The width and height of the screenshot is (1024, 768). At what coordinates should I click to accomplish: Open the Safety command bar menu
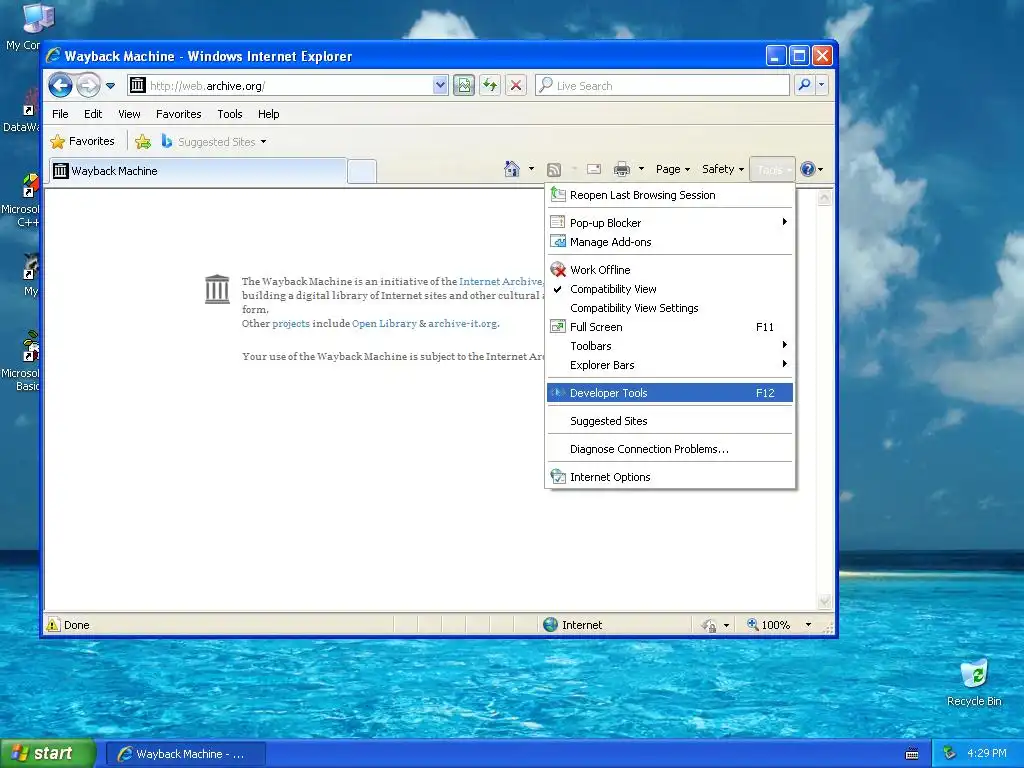(x=723, y=169)
